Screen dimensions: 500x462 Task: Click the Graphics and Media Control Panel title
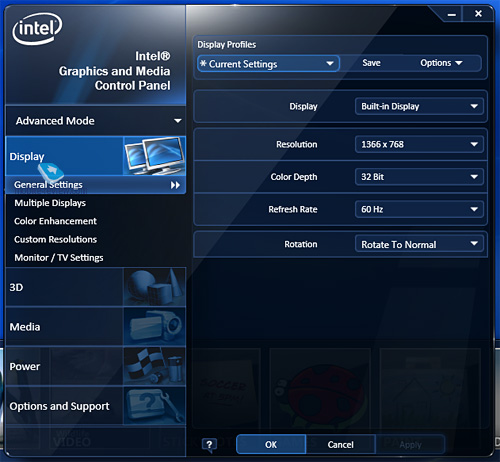tap(114, 71)
